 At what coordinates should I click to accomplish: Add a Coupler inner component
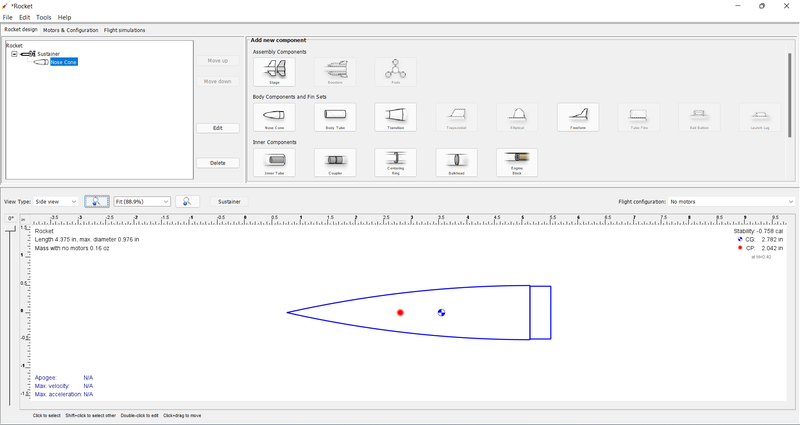(335, 163)
